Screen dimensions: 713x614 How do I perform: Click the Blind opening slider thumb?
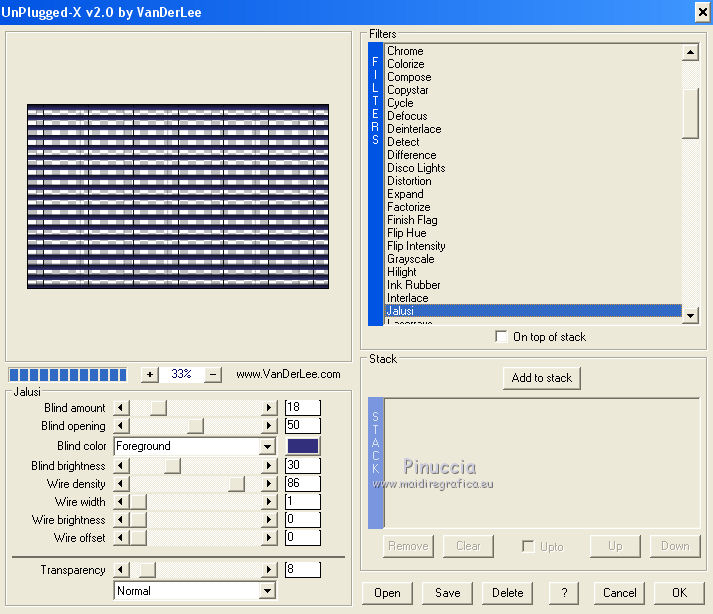point(196,426)
